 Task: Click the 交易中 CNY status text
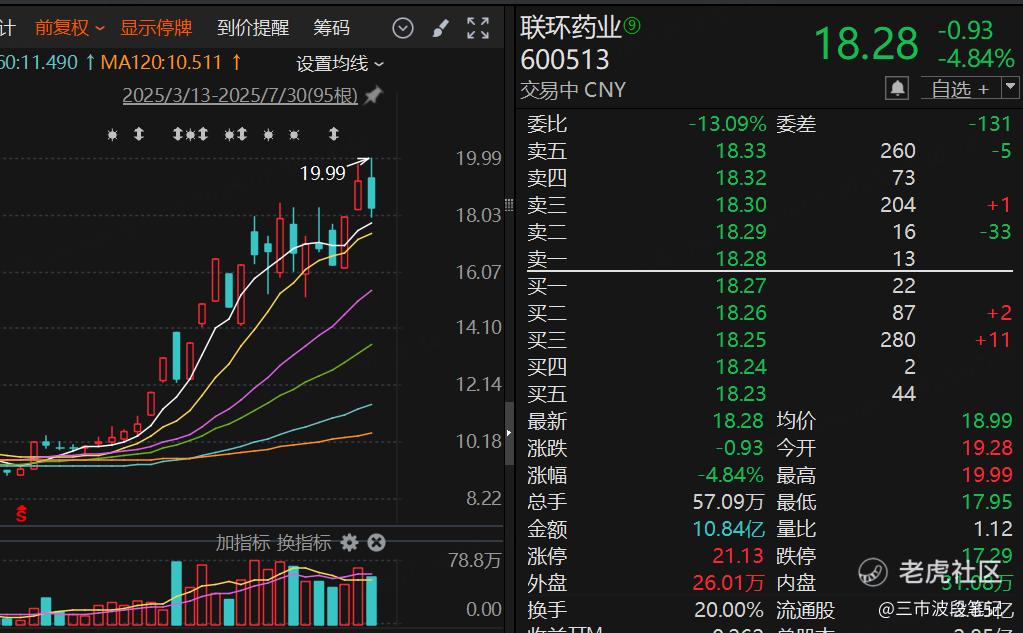click(573, 89)
